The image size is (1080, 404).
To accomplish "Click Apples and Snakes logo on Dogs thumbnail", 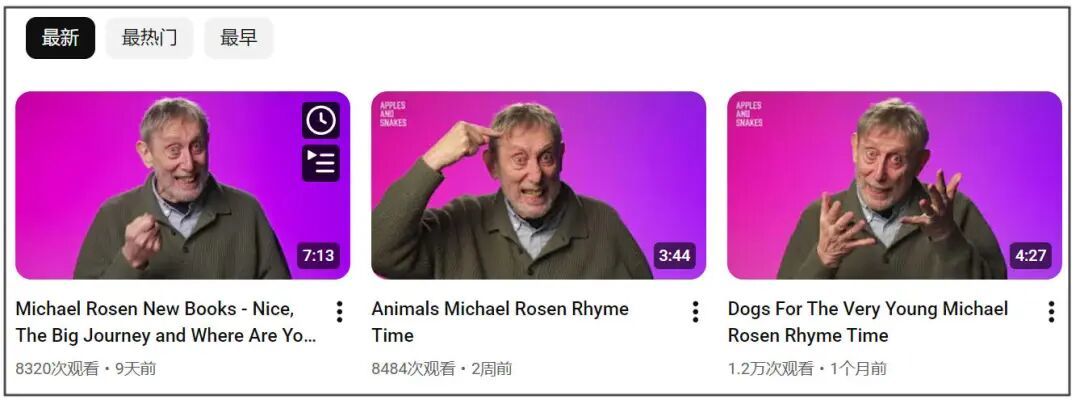I will [749, 114].
